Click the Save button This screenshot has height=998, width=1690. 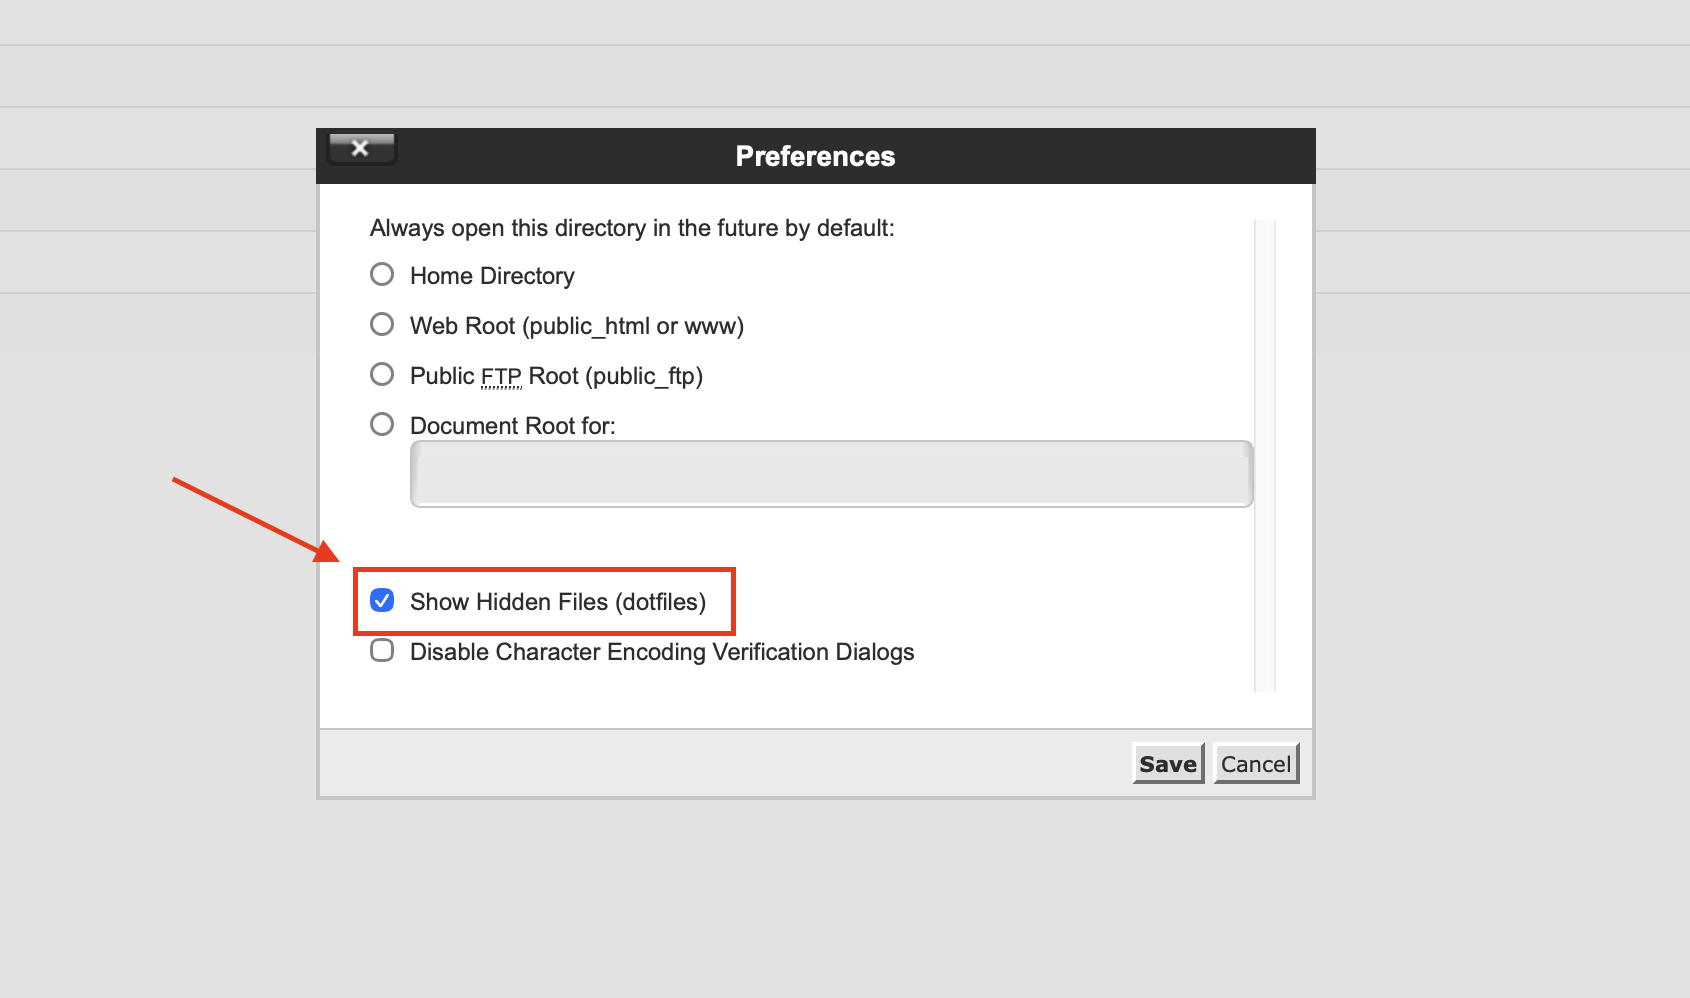(1167, 763)
